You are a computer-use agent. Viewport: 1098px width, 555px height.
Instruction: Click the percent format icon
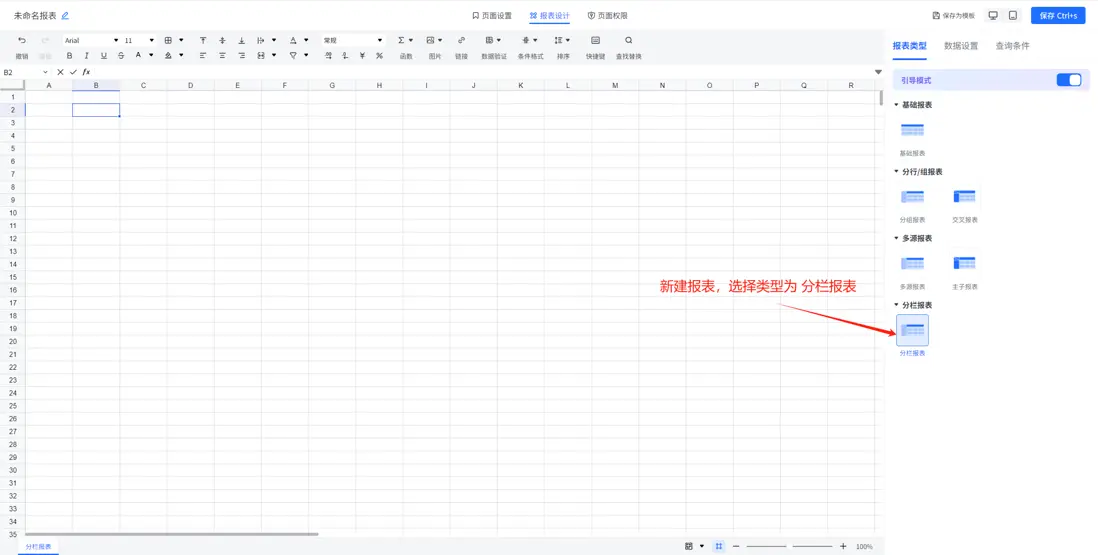point(380,55)
